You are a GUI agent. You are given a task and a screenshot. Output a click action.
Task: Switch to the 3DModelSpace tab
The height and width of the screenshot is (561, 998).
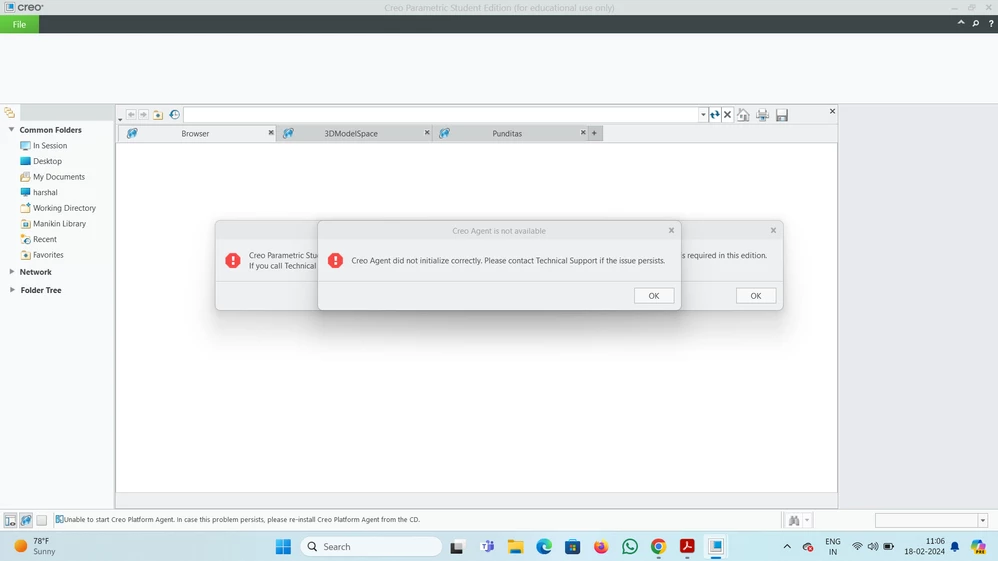(x=351, y=133)
